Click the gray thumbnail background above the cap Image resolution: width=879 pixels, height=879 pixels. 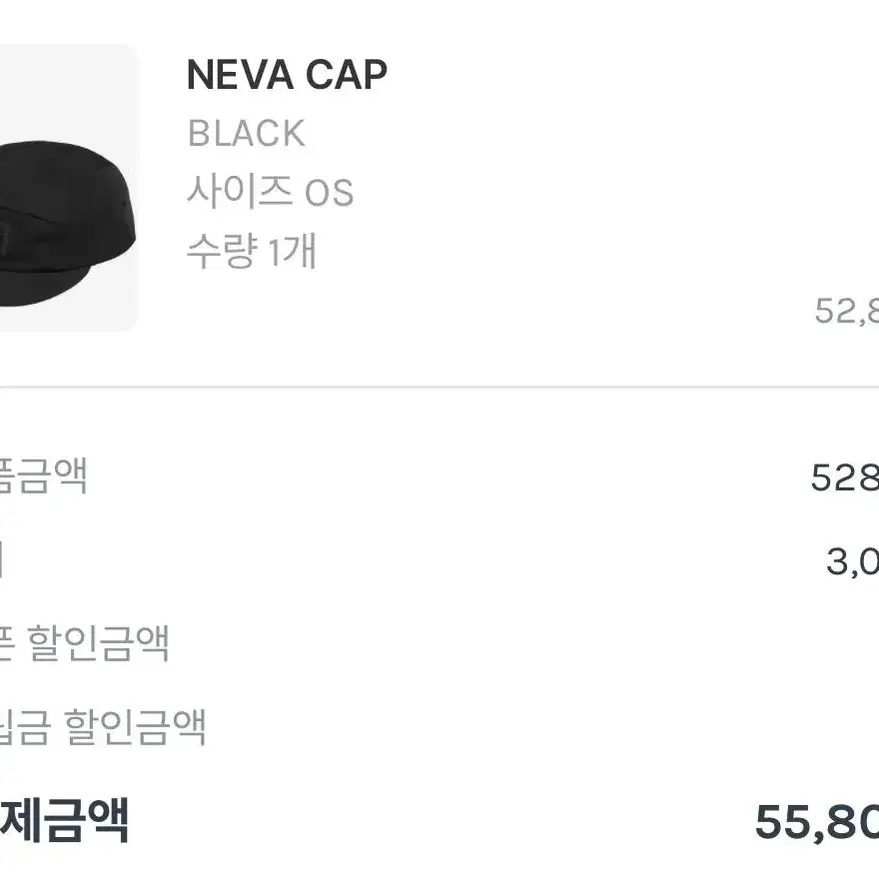click(x=67, y=90)
